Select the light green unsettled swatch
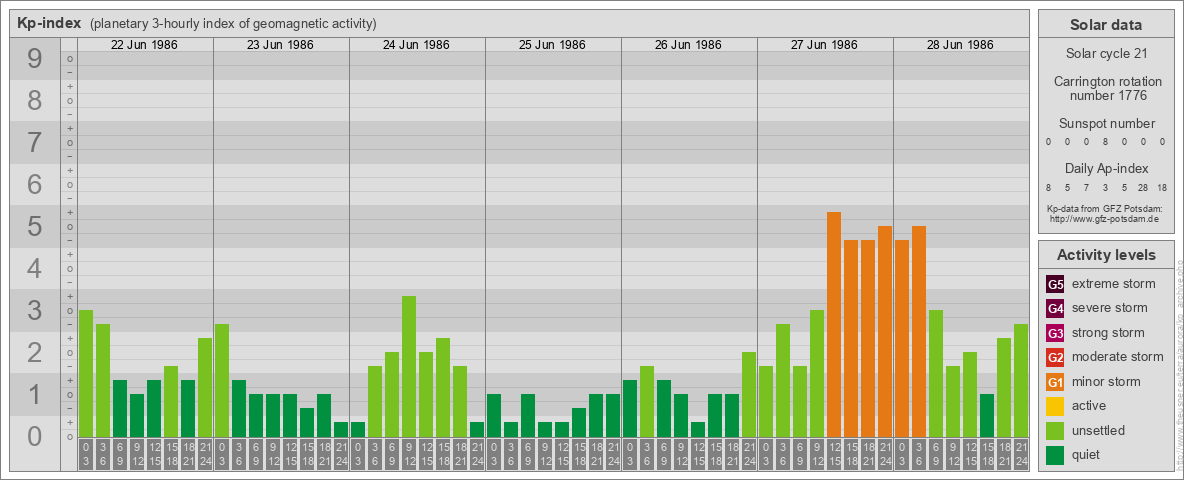This screenshot has width=1184, height=480. 1055,430
